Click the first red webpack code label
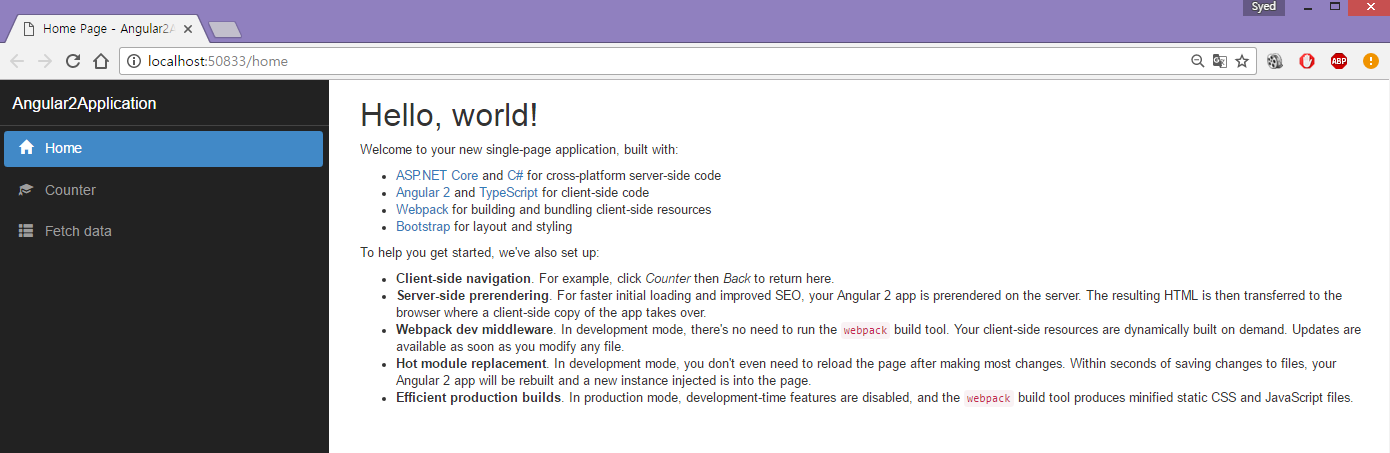Screen dimensions: 1390x453 click(865, 330)
